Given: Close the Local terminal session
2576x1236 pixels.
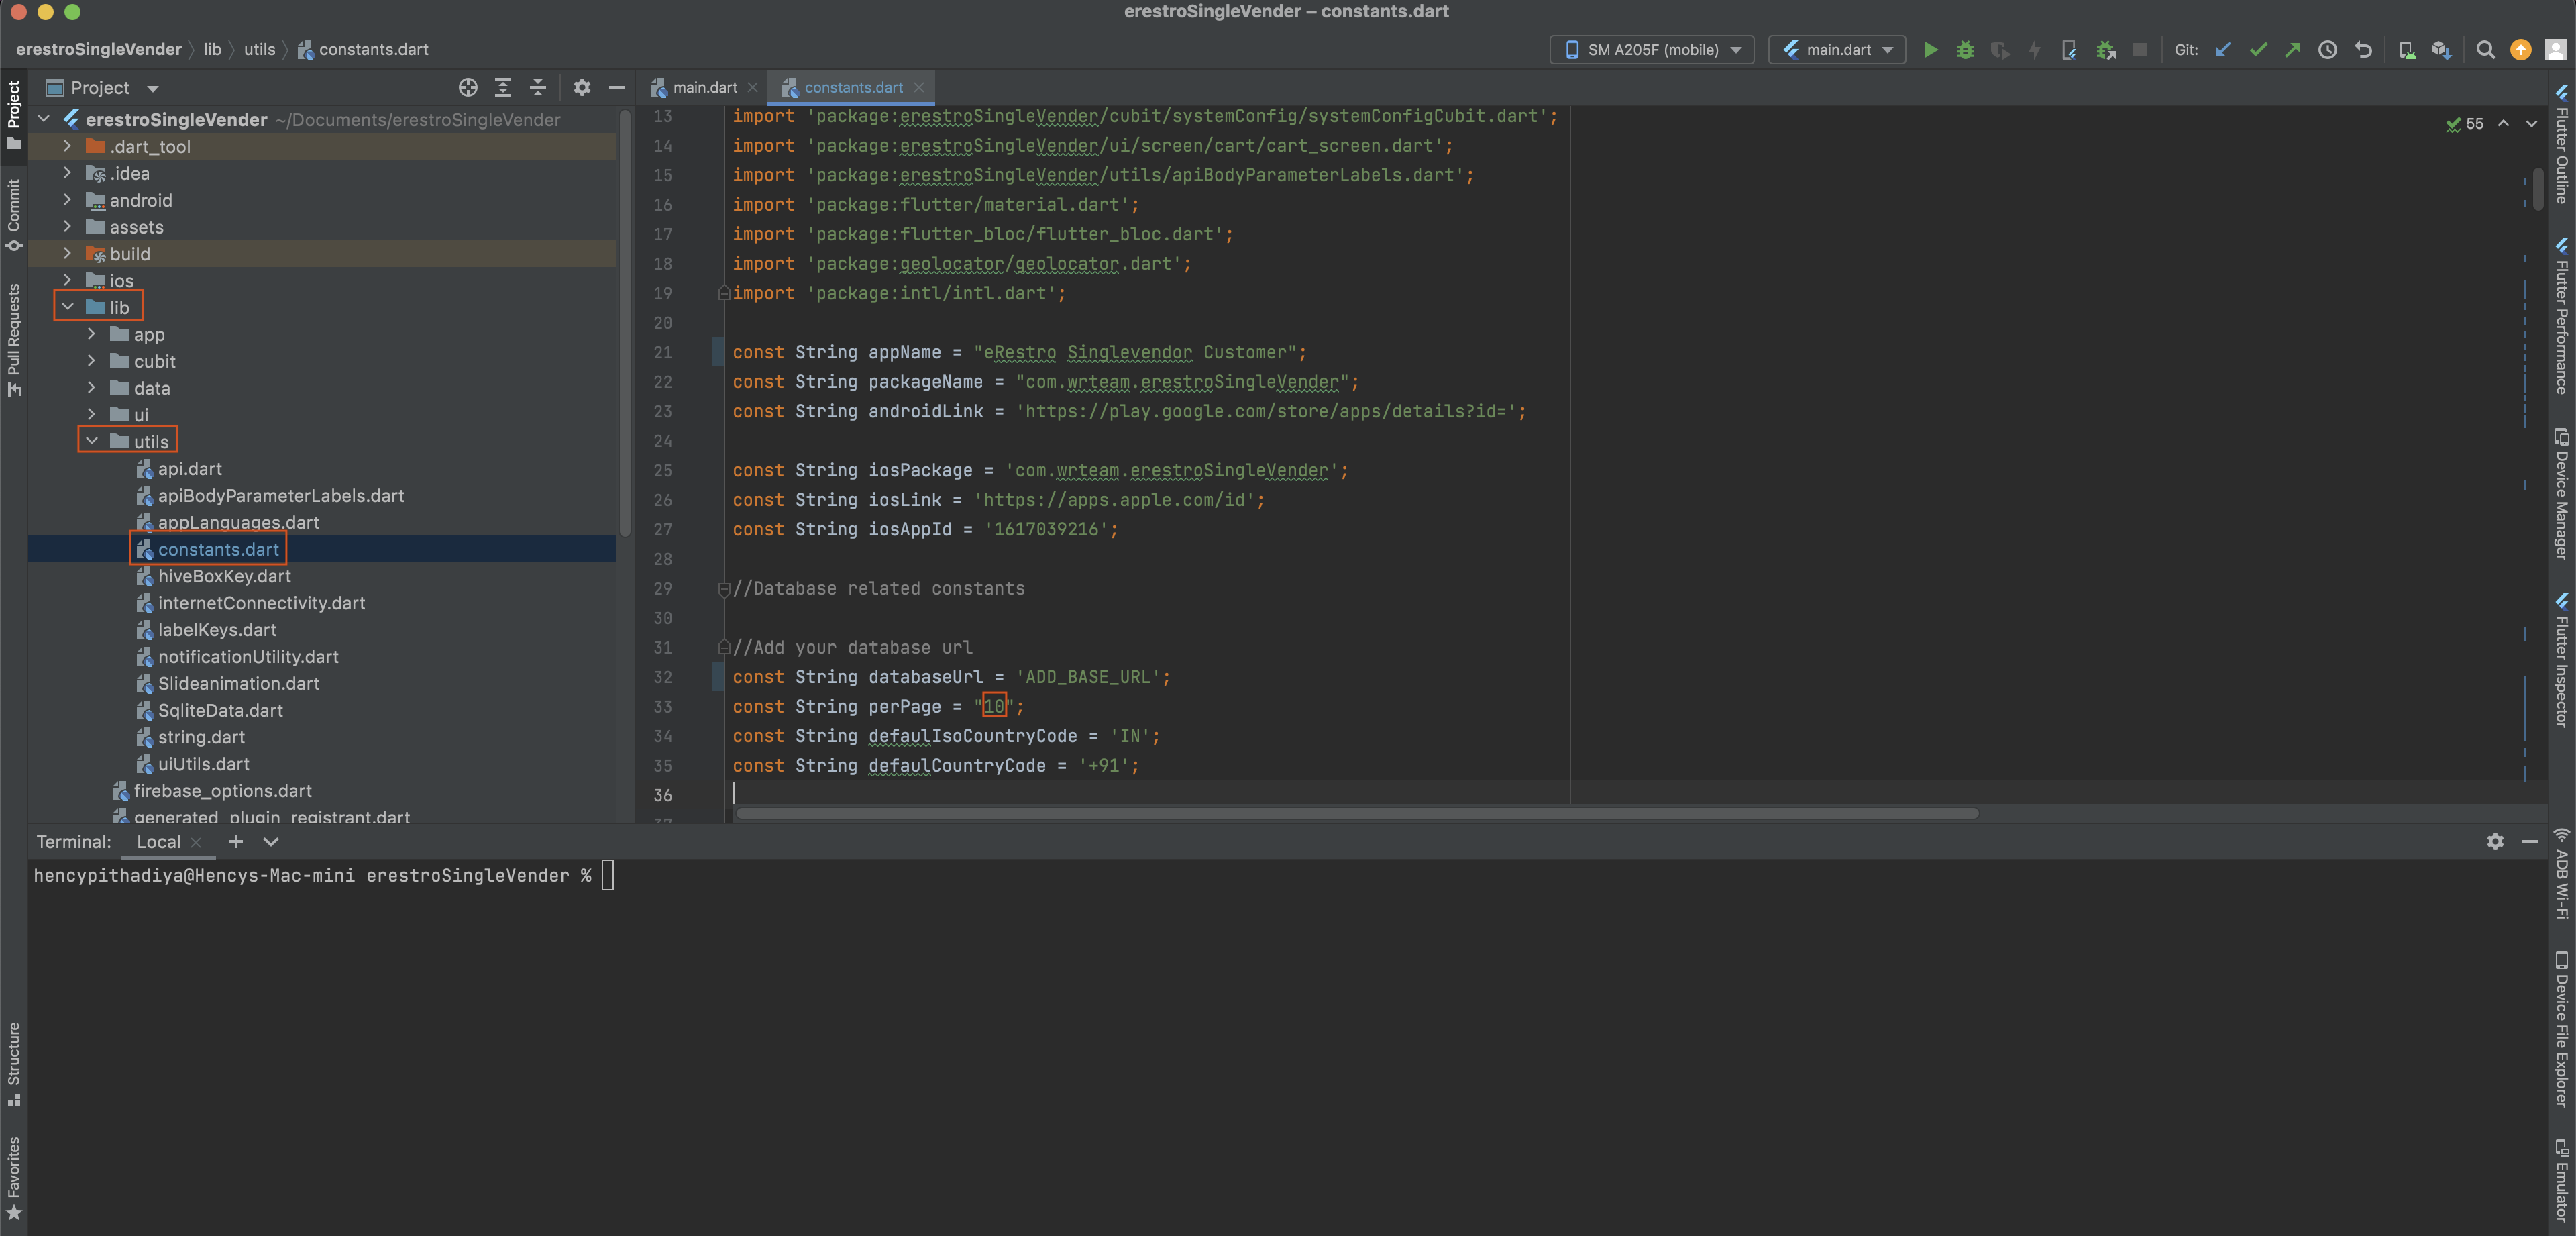Looking at the screenshot, I should 196,843.
